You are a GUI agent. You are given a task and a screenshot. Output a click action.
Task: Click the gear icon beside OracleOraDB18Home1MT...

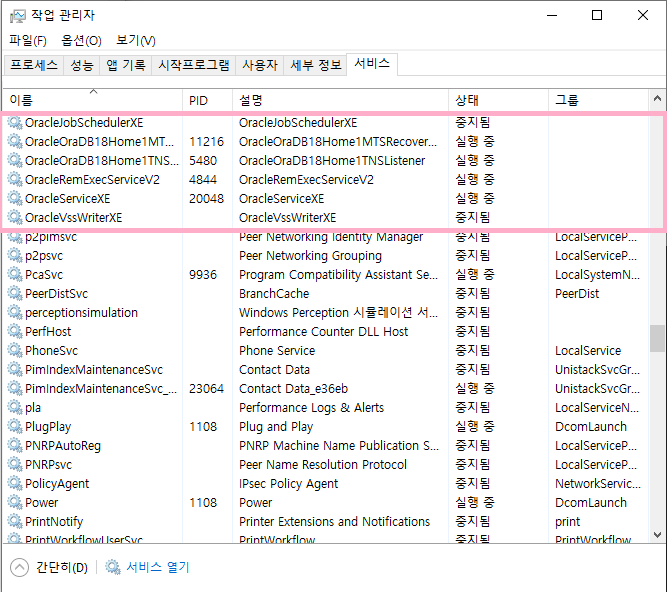point(15,142)
